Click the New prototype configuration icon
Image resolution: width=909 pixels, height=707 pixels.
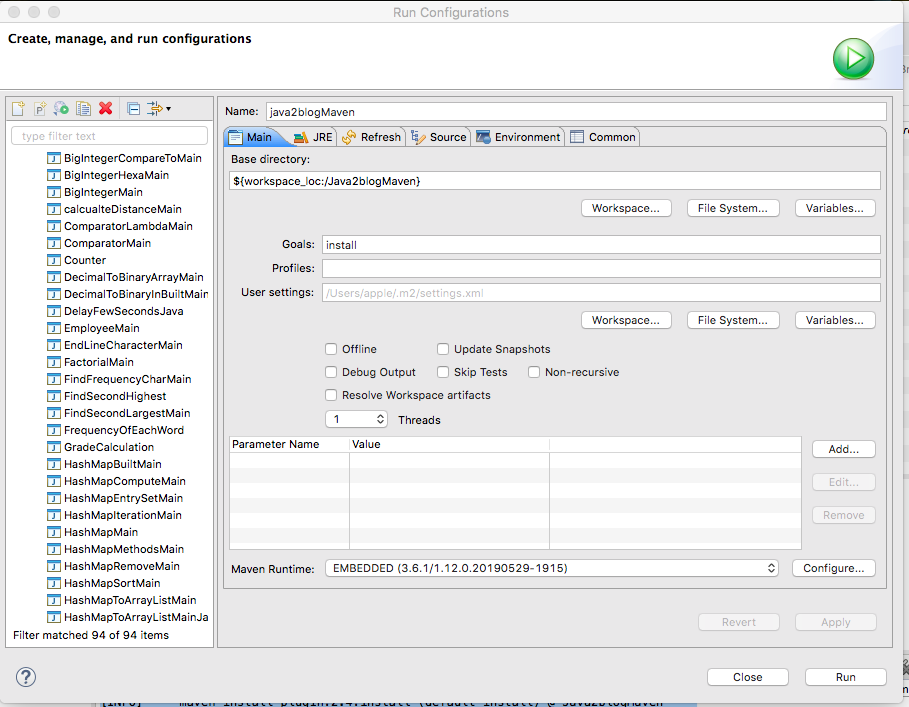[40, 108]
